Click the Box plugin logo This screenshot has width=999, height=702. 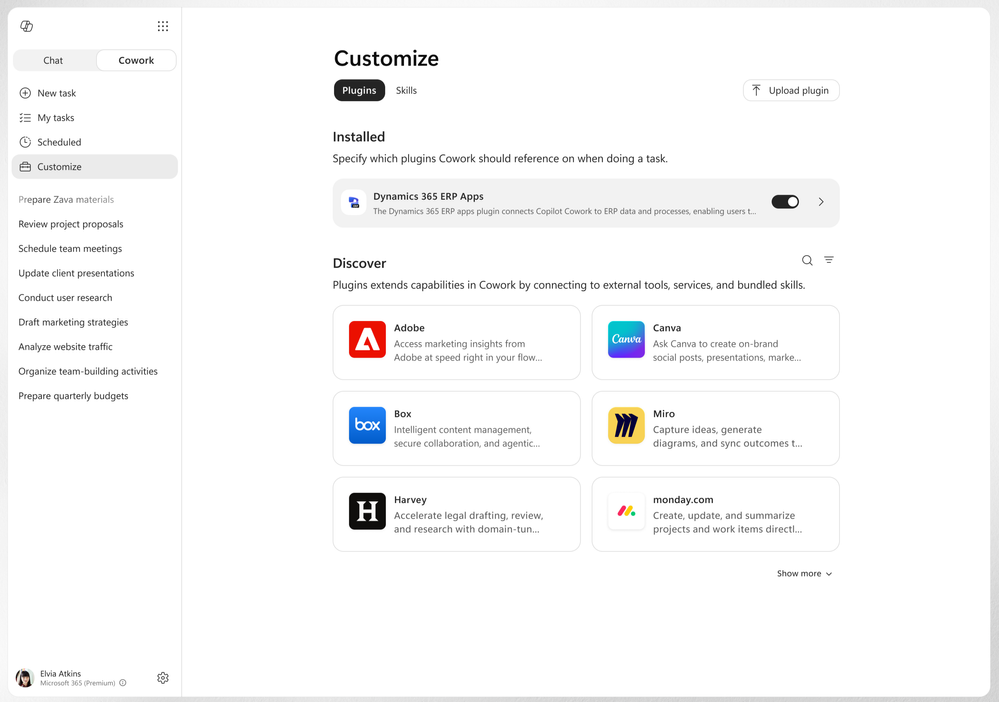[367, 425]
